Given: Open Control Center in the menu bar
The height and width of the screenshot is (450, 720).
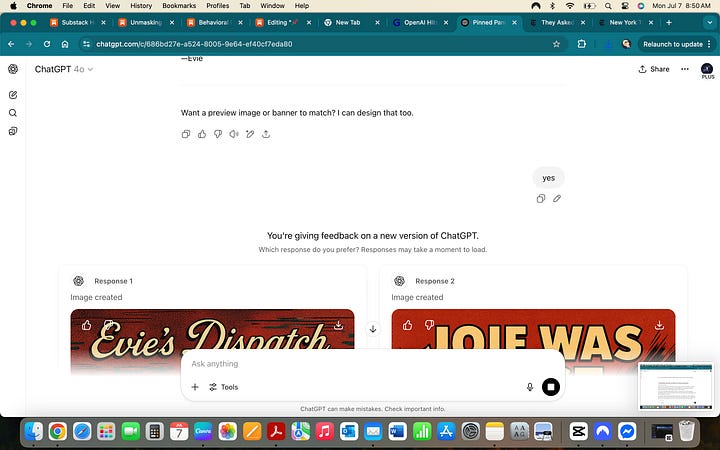Looking at the screenshot, I should (625, 6).
